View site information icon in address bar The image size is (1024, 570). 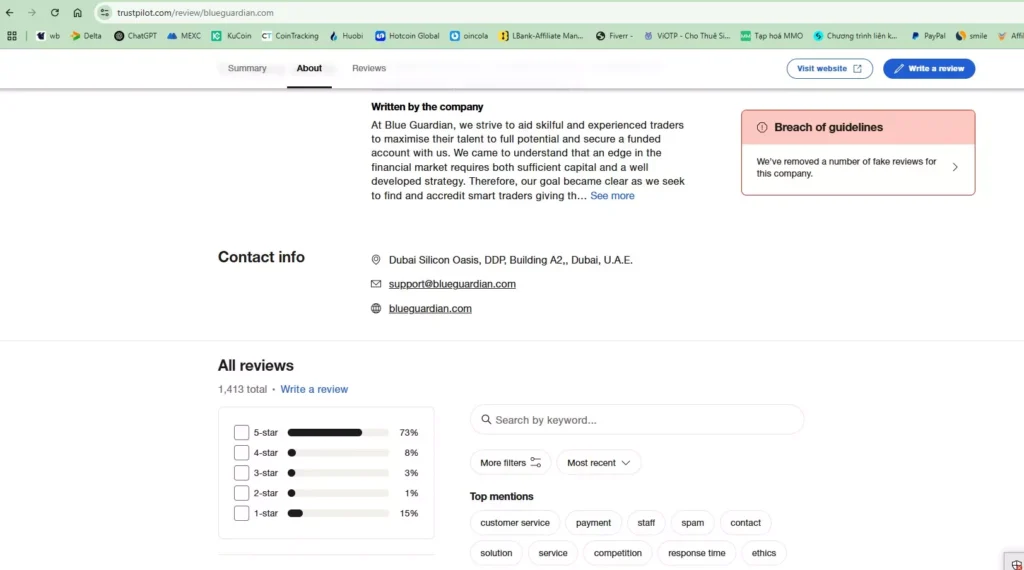pyautogui.click(x=104, y=12)
